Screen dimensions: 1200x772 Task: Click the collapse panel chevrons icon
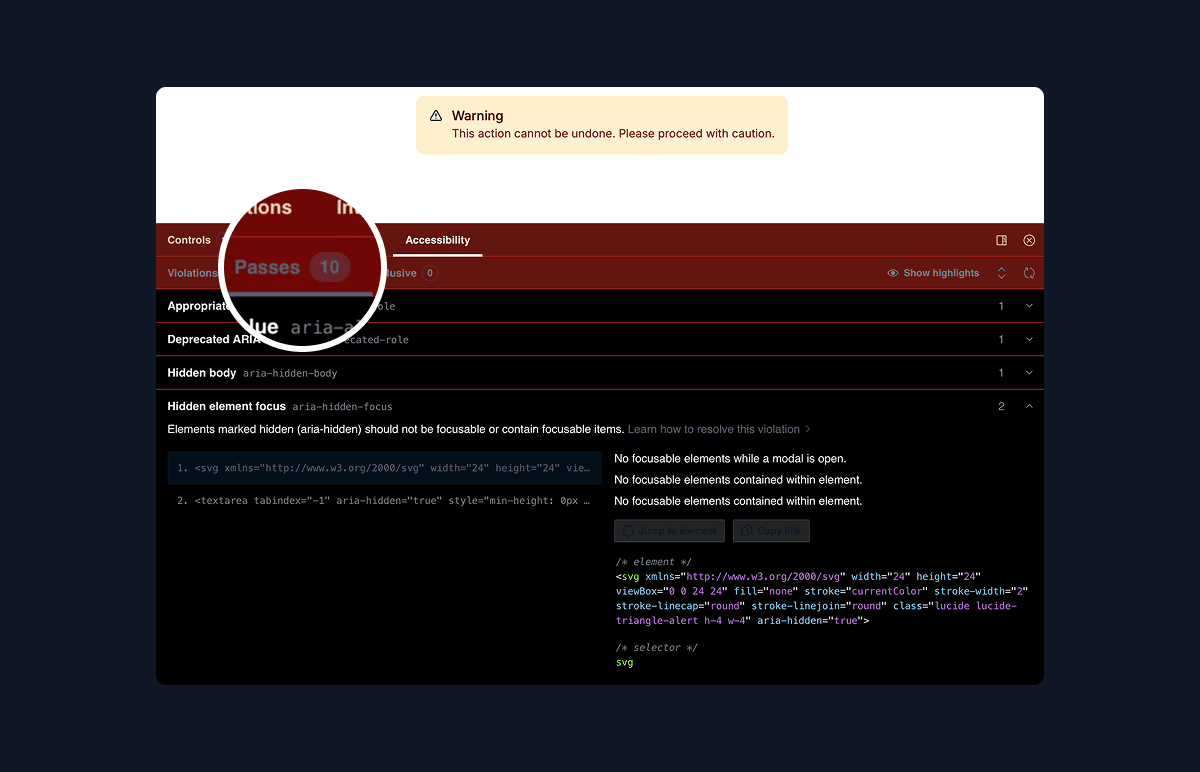click(x=1001, y=272)
